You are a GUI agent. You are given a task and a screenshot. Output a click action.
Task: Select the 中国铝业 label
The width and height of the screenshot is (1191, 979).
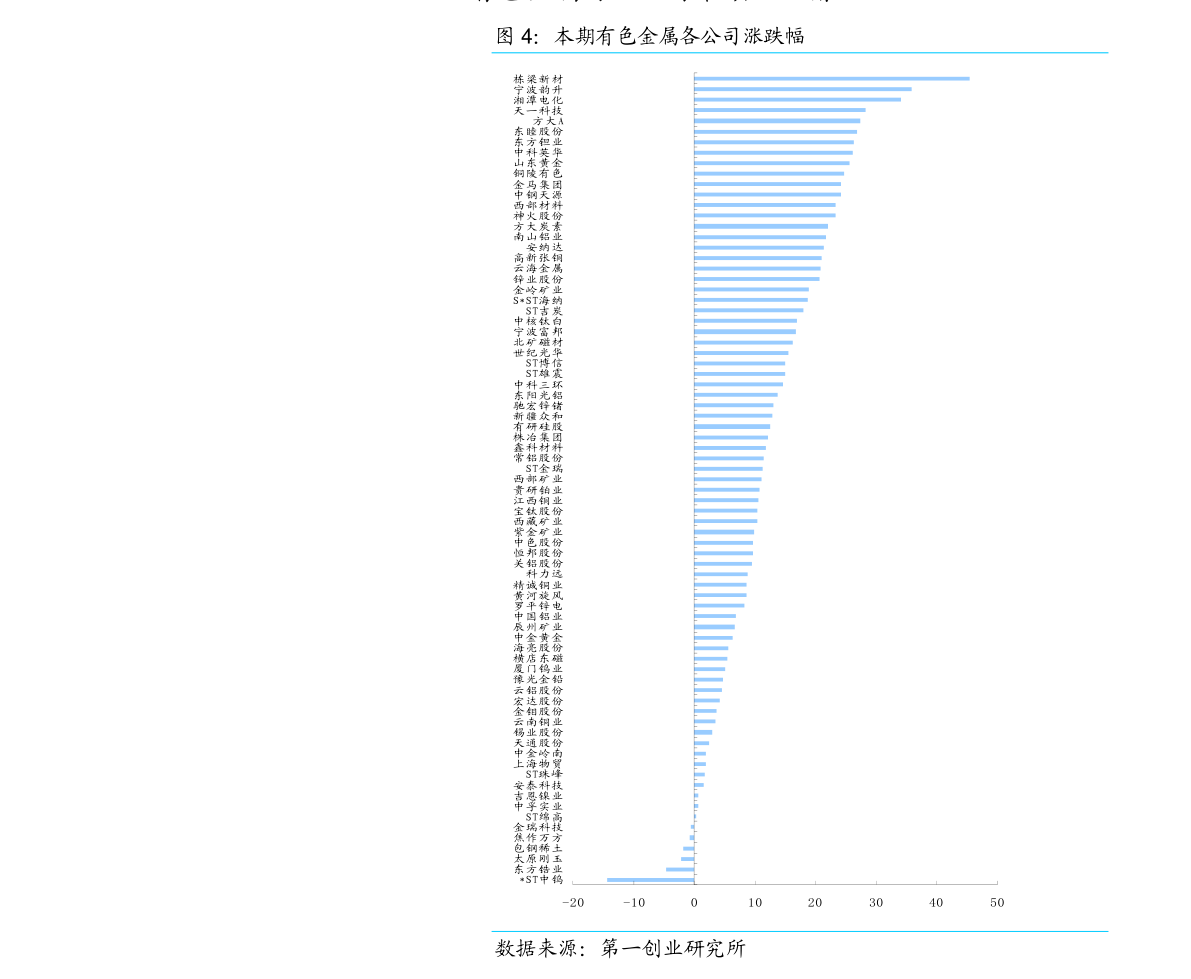tap(538, 617)
